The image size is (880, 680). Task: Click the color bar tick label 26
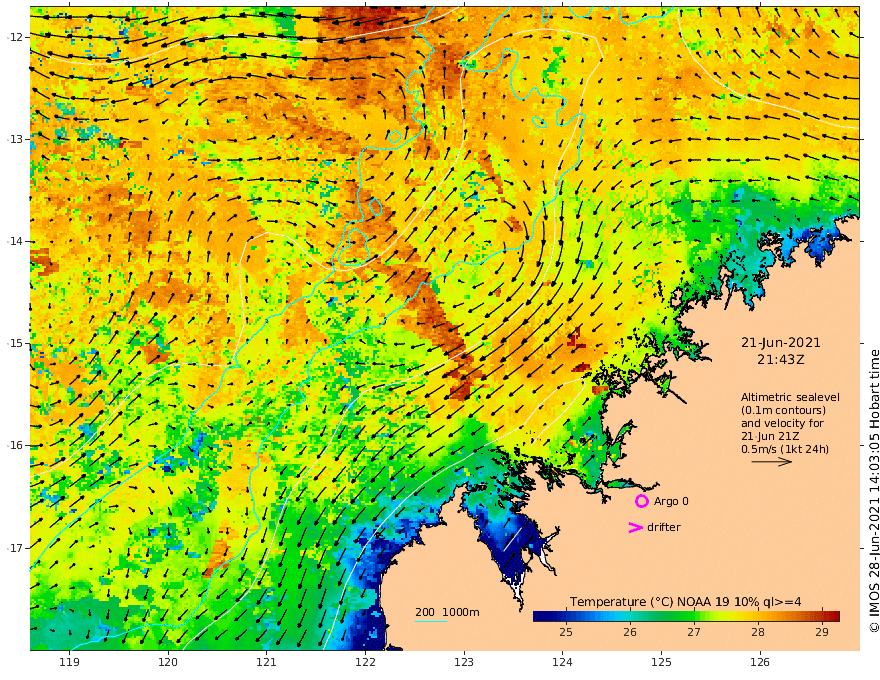pos(630,632)
